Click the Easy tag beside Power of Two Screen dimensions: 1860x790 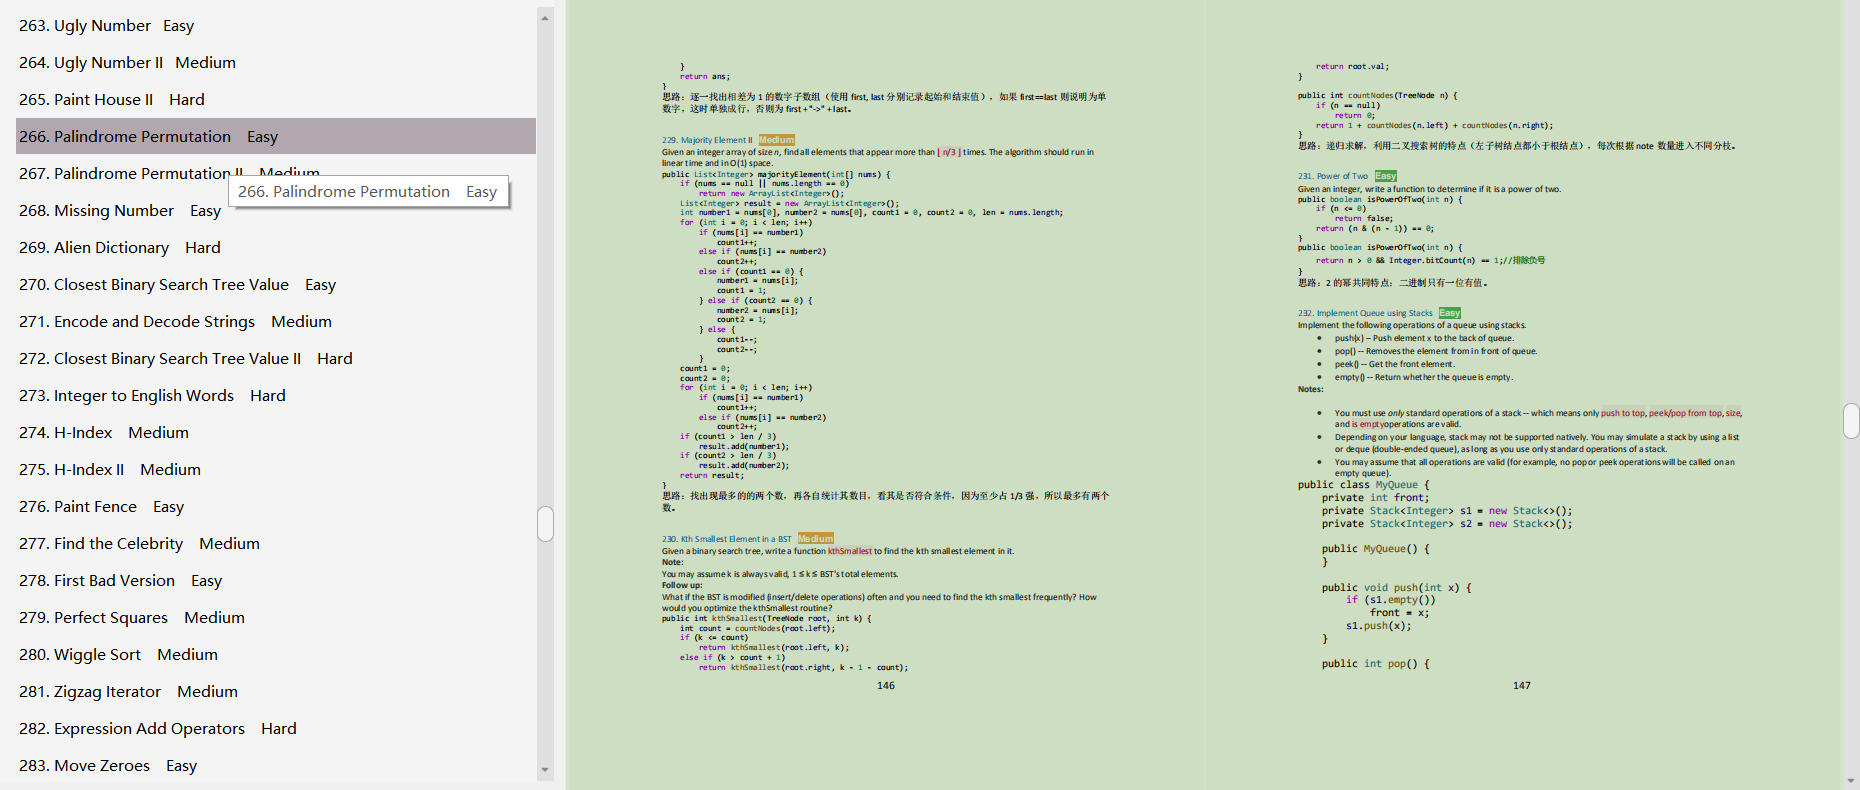1385,176
